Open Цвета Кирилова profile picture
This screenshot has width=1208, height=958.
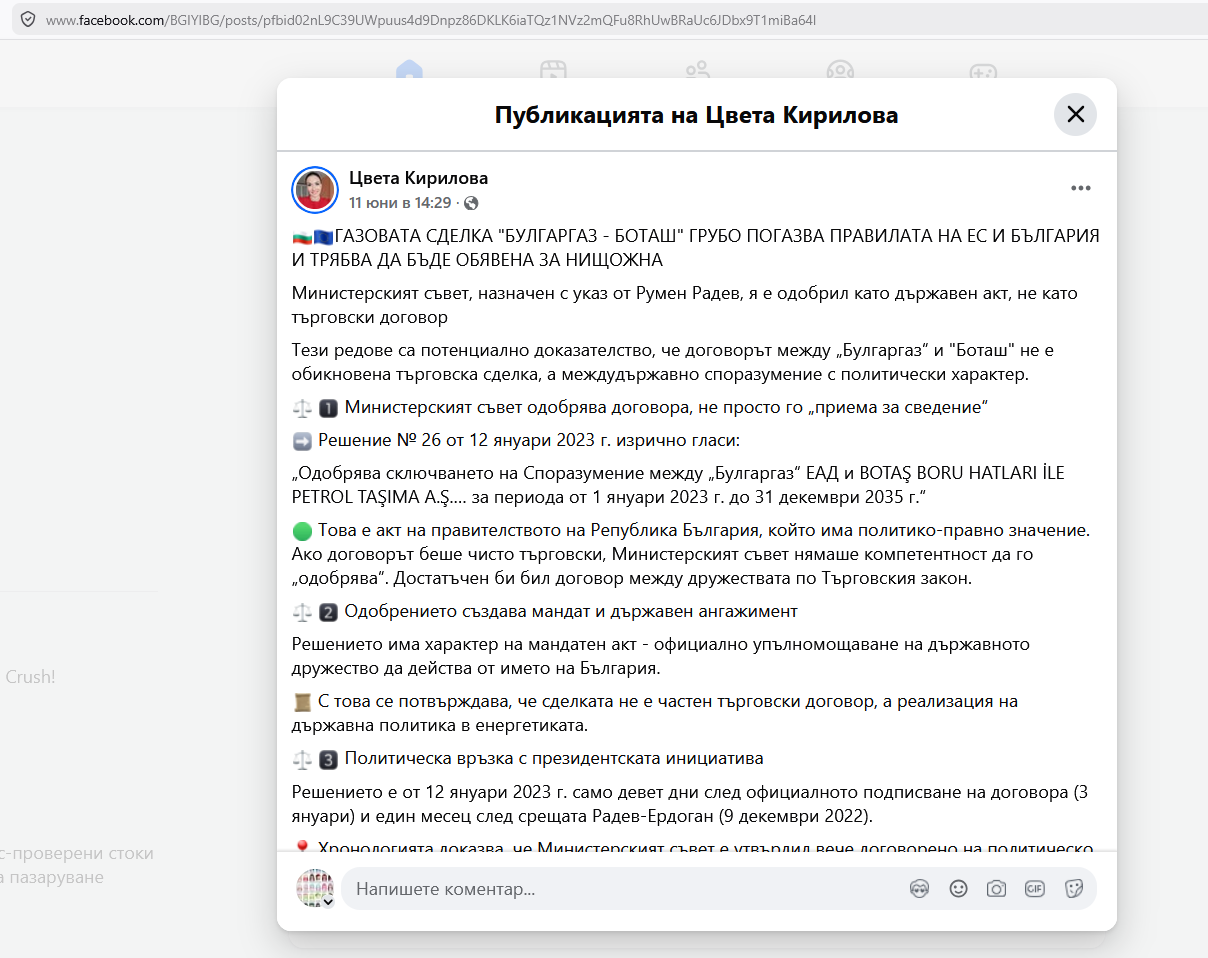pos(314,190)
